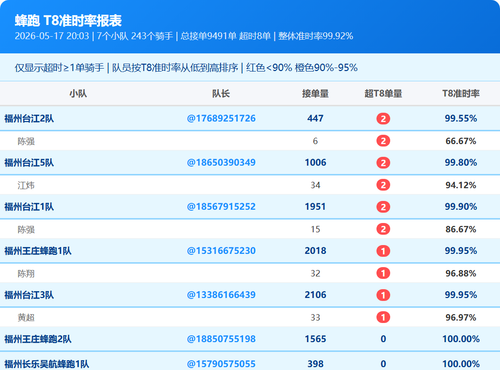Click on-time rate 96.97%
Image resolution: width=500 pixels, height=370 pixels.
[x=461, y=317]
